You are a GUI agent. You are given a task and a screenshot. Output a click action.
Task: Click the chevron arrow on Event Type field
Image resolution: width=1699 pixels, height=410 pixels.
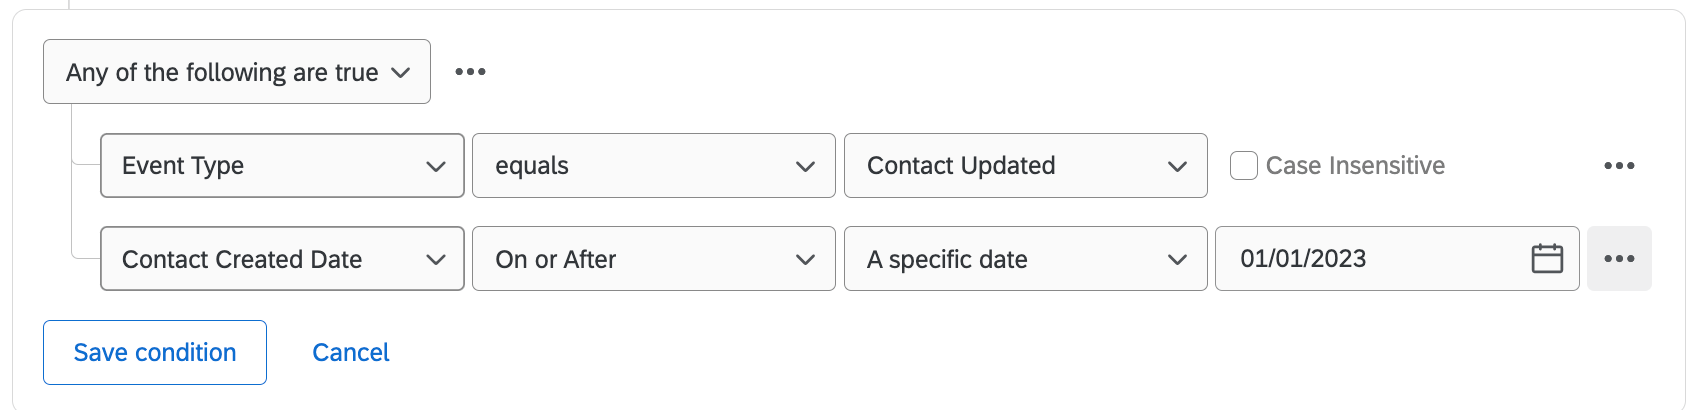(x=436, y=166)
